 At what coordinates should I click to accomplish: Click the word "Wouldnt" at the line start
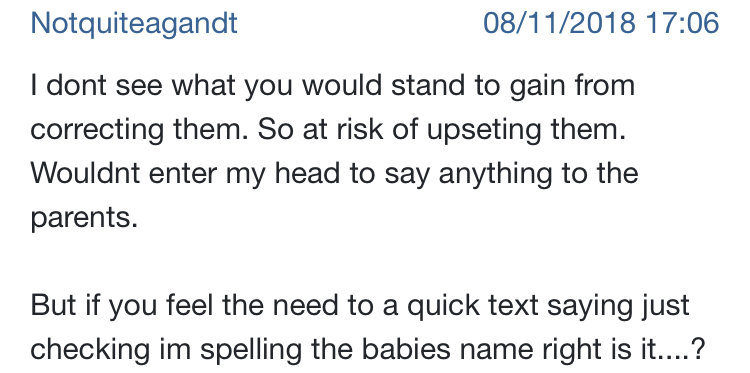(86, 174)
